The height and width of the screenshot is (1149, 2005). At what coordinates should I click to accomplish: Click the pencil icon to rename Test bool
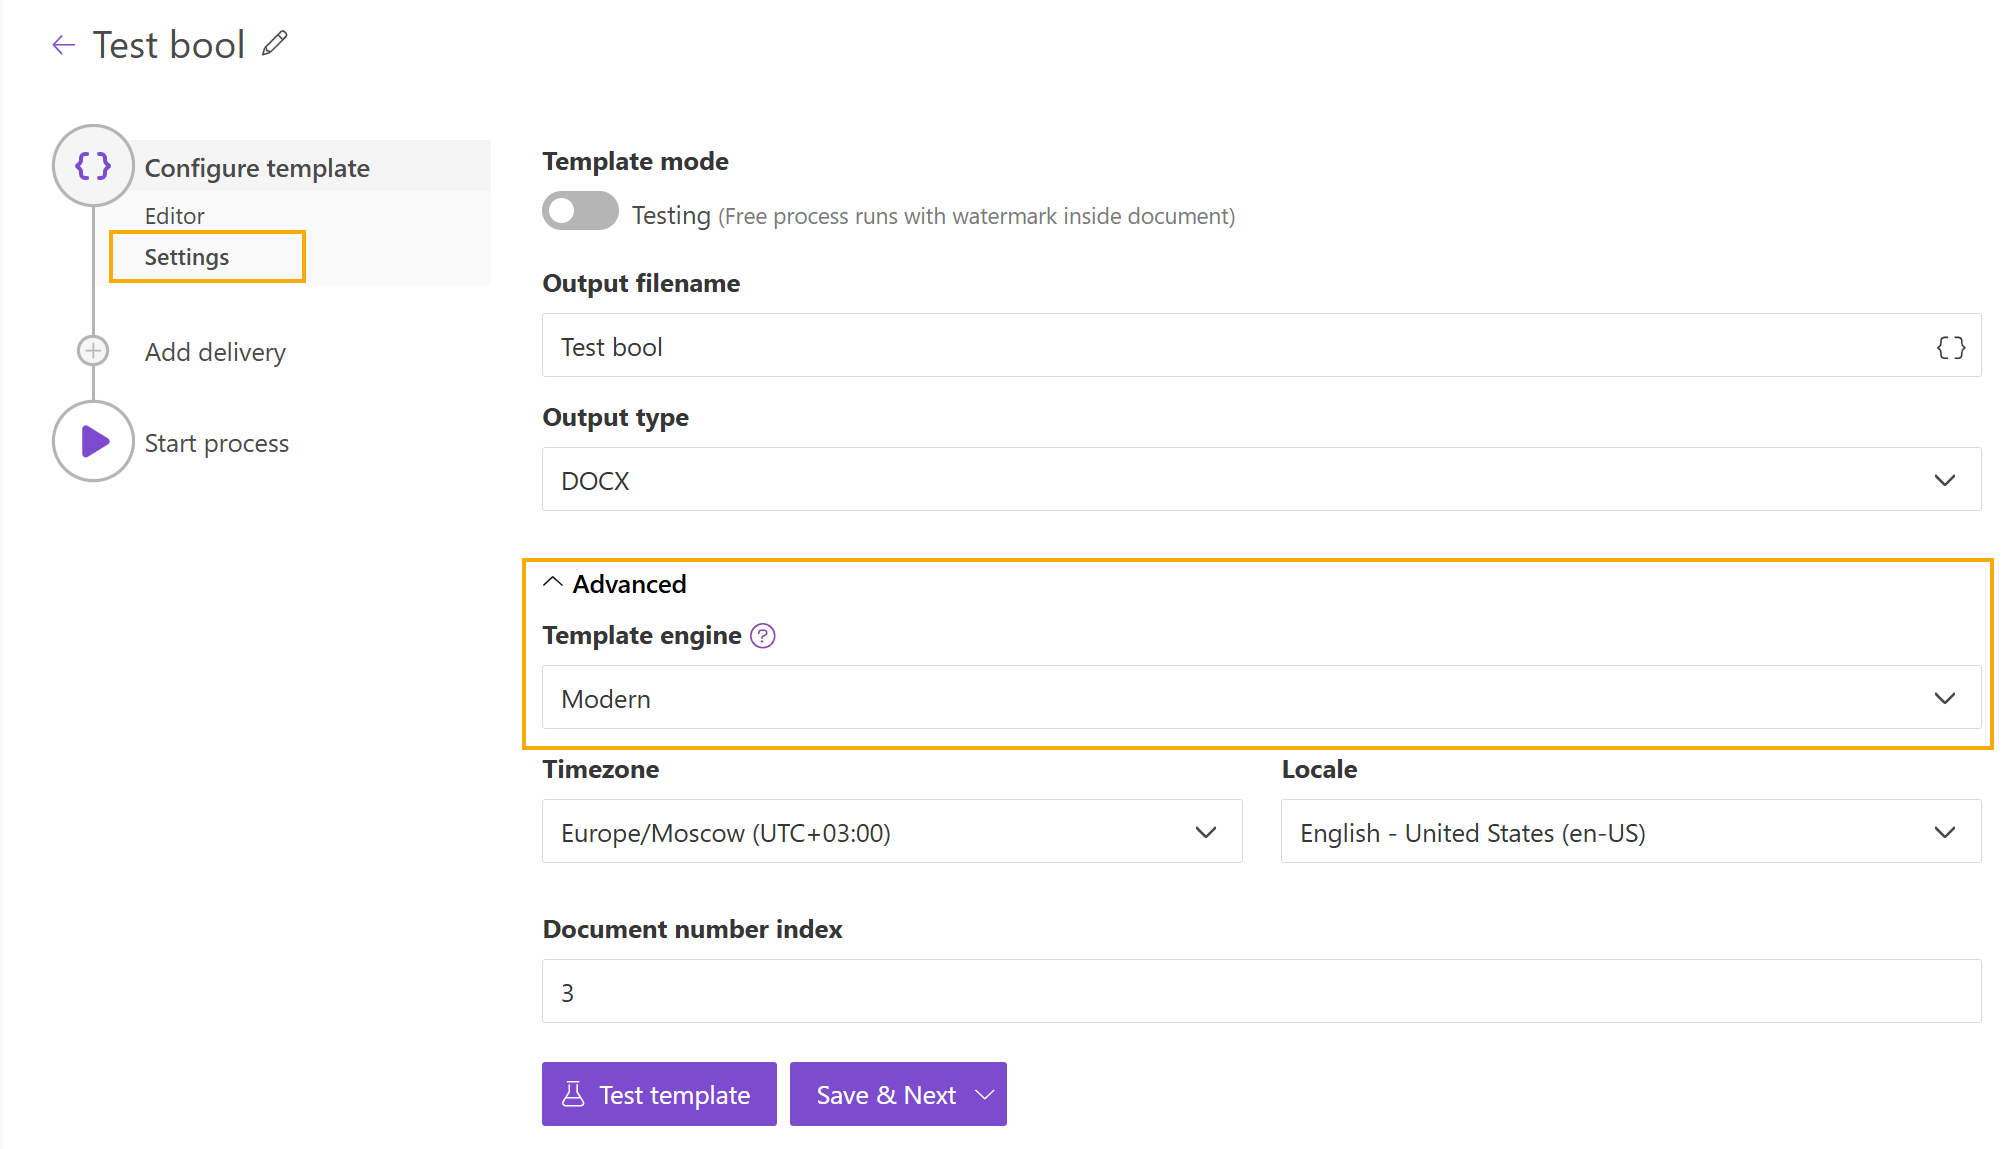click(275, 44)
